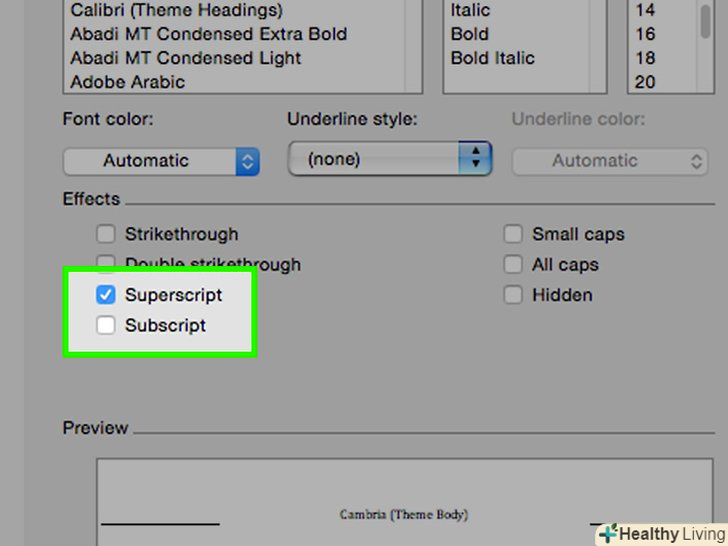Select the Adobe Arabic font
Image resolution: width=728 pixels, height=546 pixels.
[128, 82]
